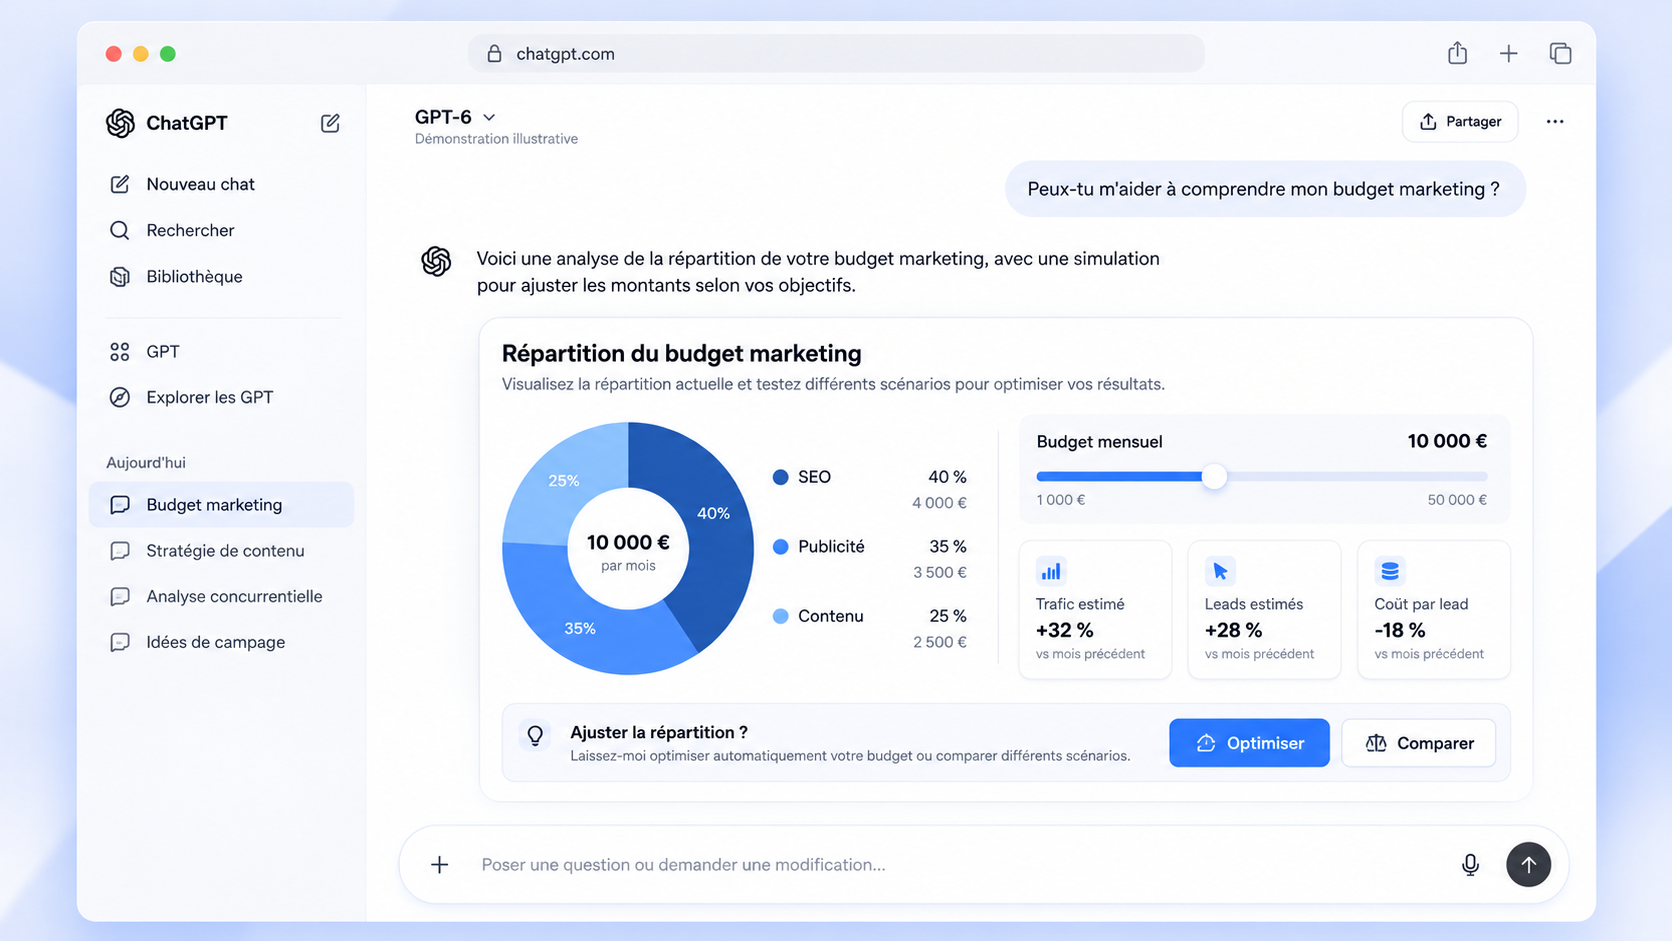Click the 10 000 € budget value

1447,441
